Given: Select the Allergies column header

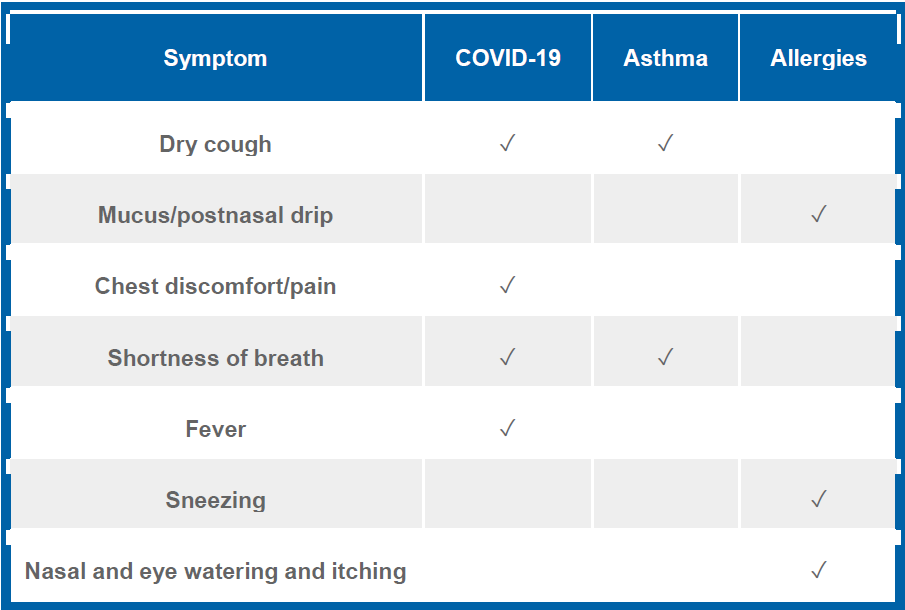Looking at the screenshot, I should point(818,58).
